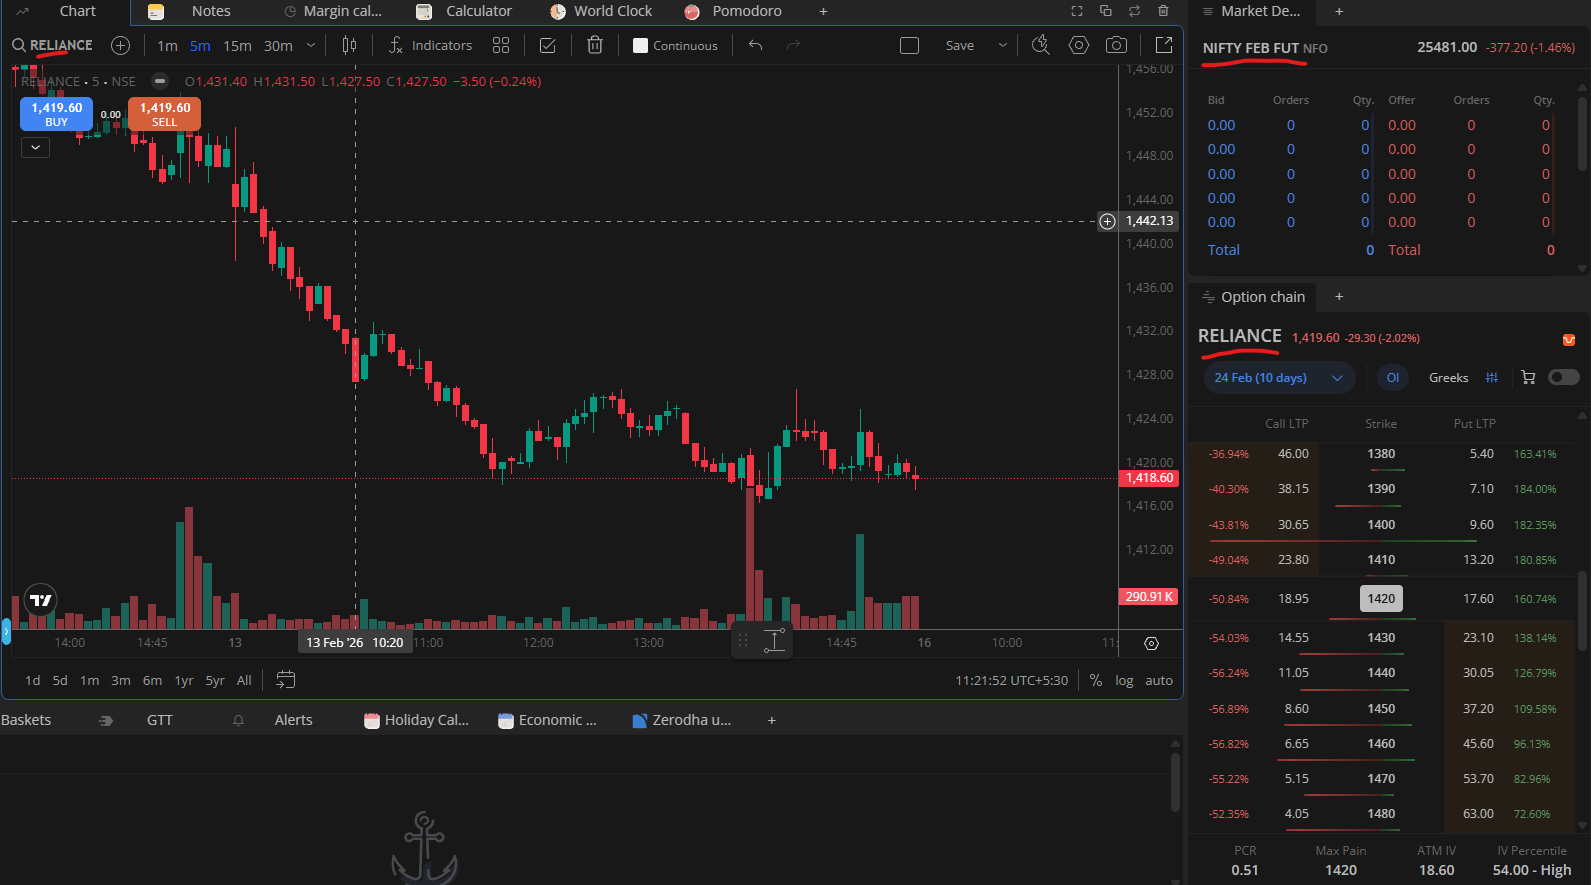The width and height of the screenshot is (1591, 885).
Task: Open chart settings hexagon icon
Action: 1078,45
